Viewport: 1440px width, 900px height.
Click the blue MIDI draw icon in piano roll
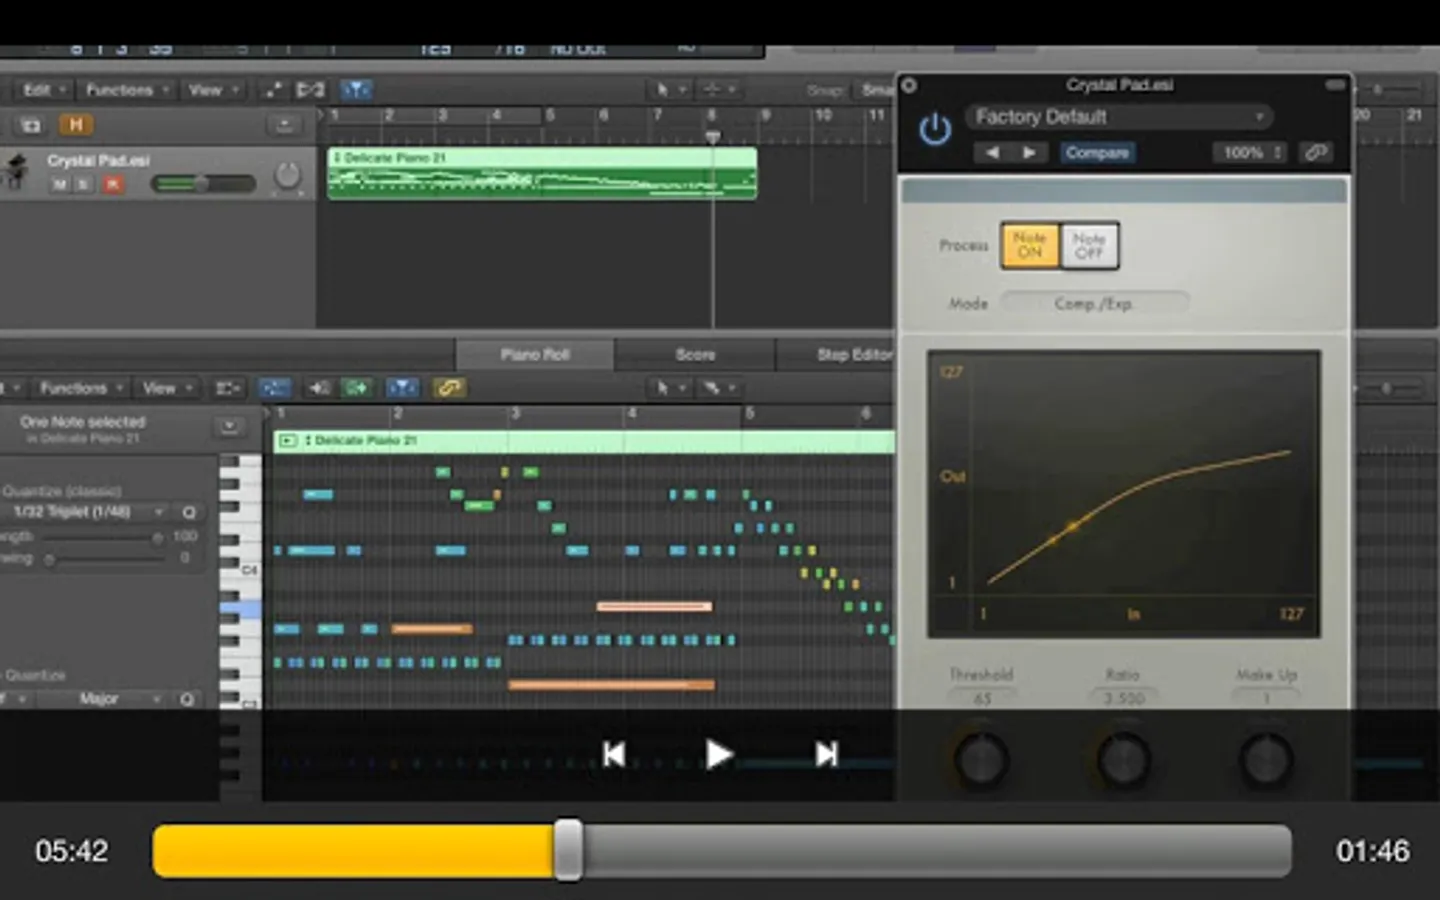pyautogui.click(x=274, y=388)
